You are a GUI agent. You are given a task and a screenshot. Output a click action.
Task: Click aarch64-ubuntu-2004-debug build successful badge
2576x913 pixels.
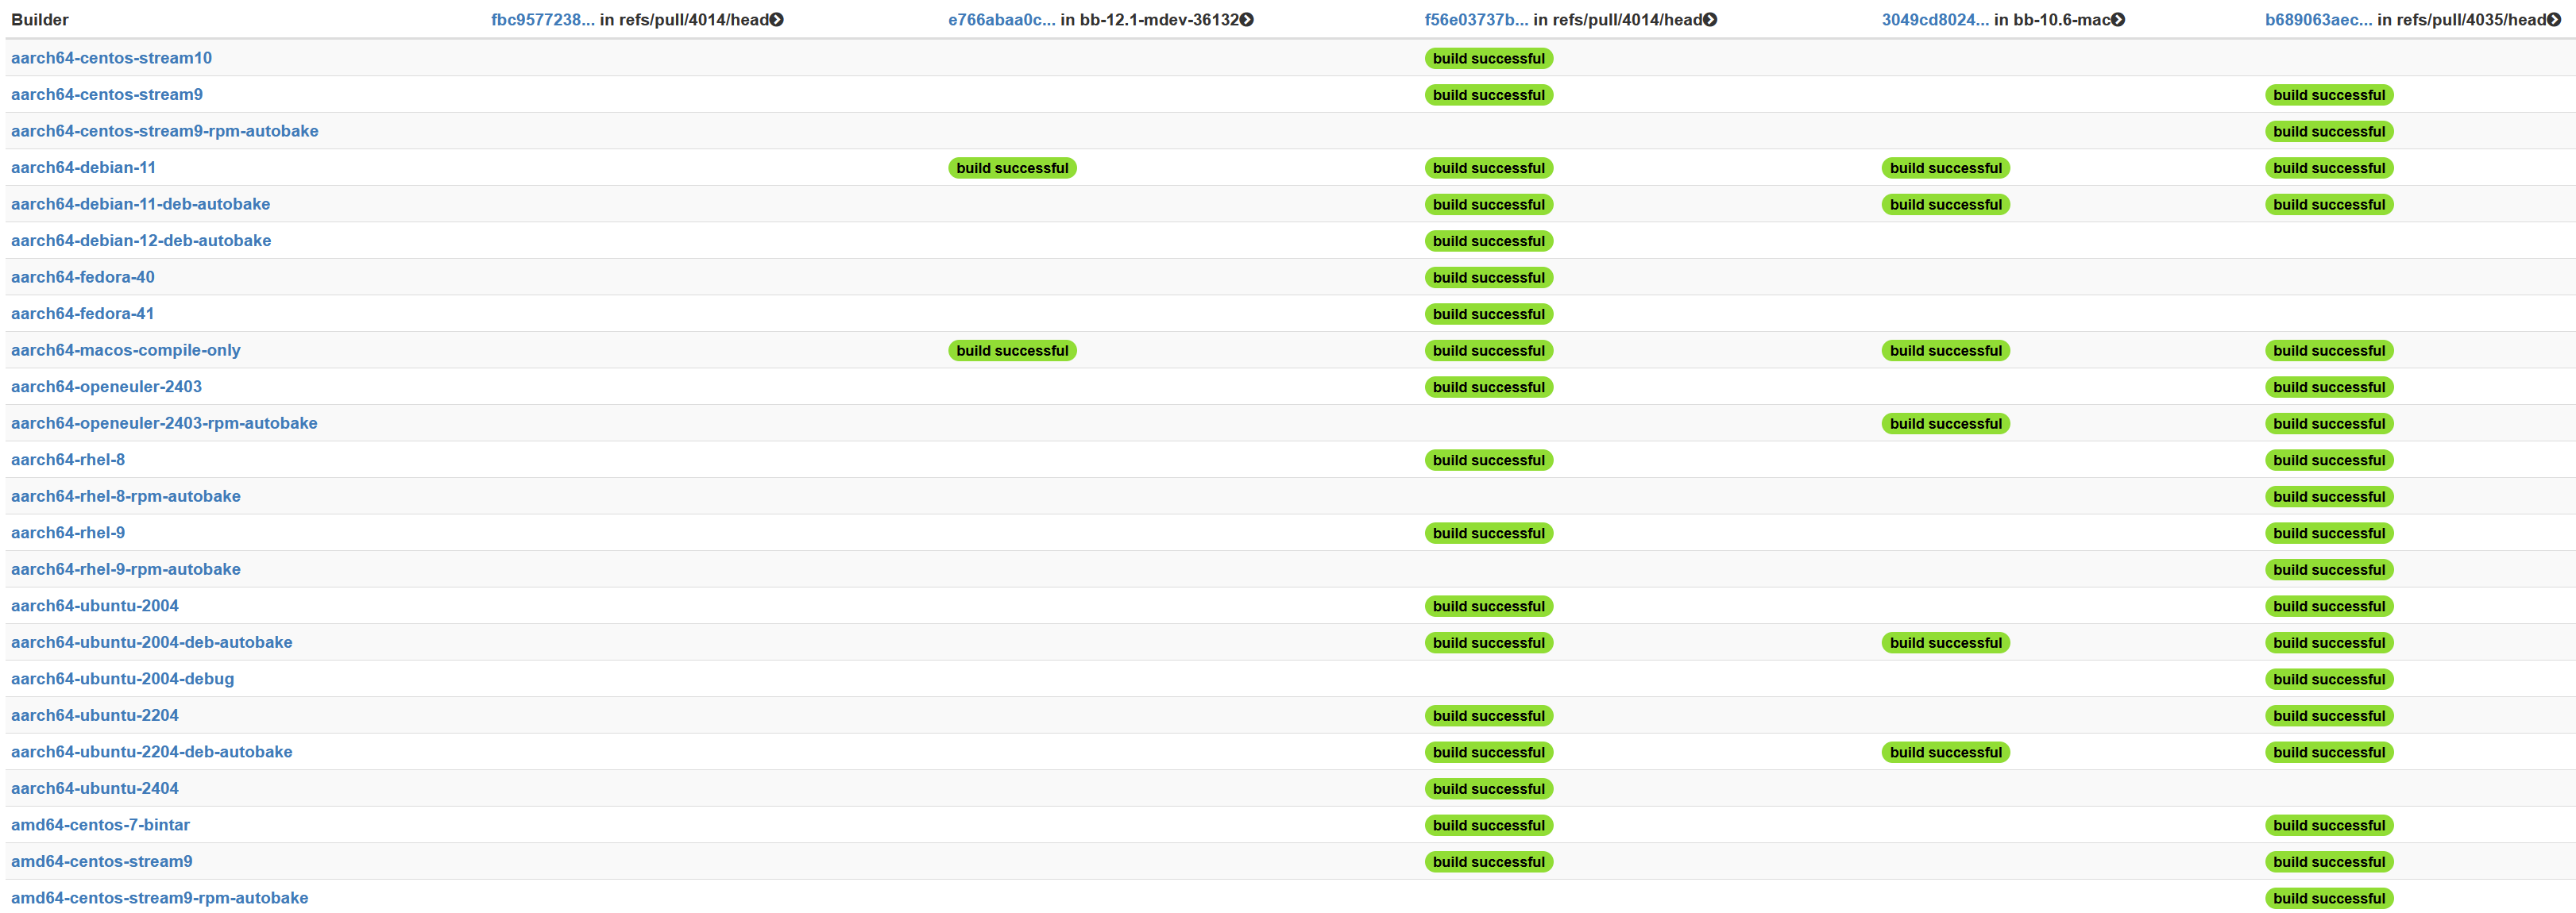pyautogui.click(x=2329, y=680)
